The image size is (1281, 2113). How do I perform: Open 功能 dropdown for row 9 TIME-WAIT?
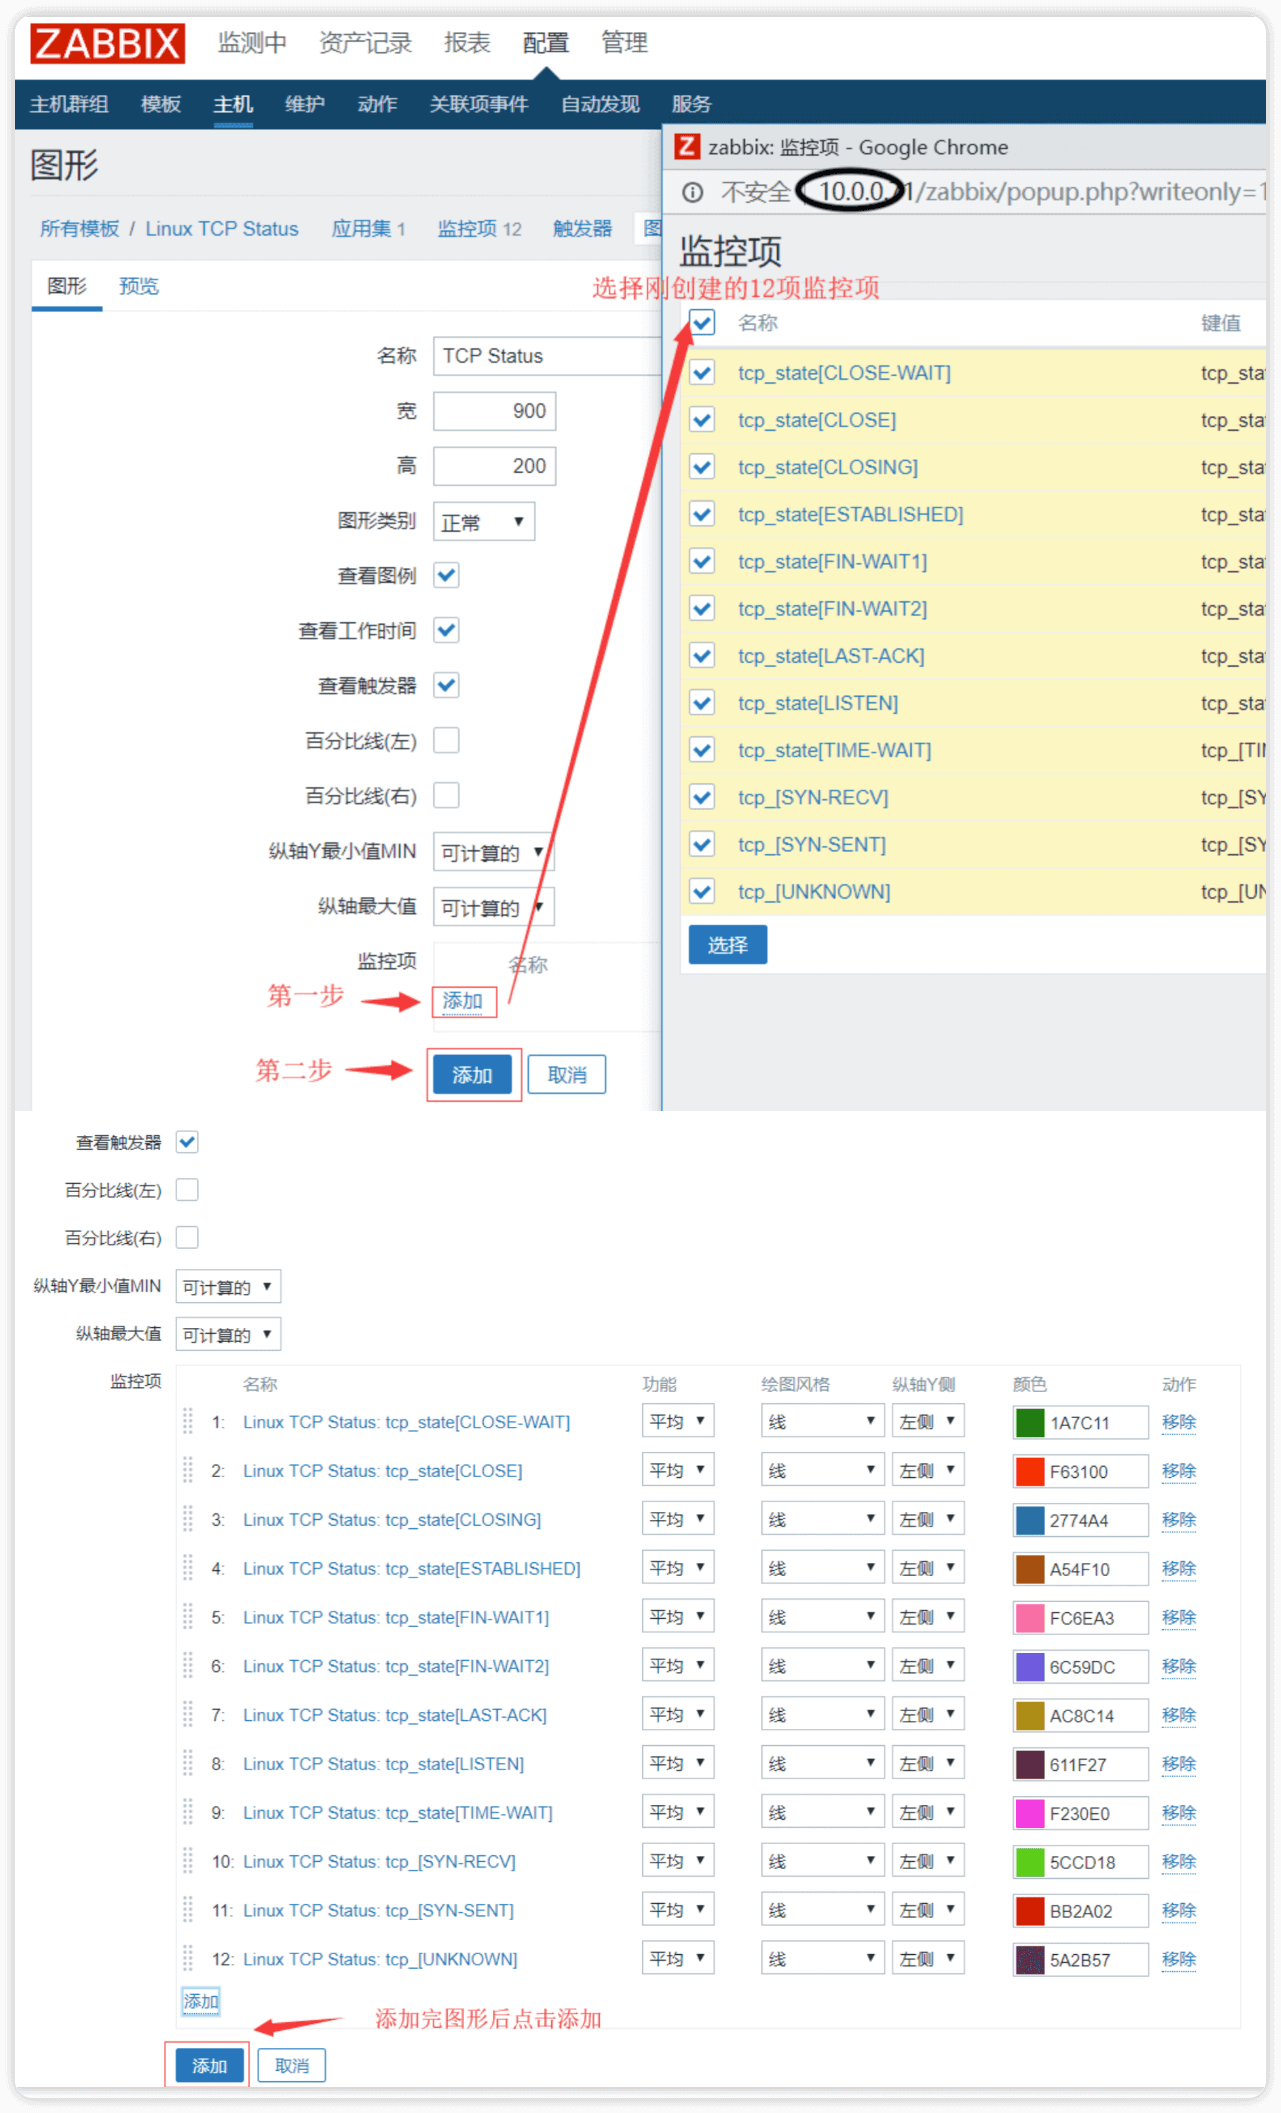[x=677, y=1812]
